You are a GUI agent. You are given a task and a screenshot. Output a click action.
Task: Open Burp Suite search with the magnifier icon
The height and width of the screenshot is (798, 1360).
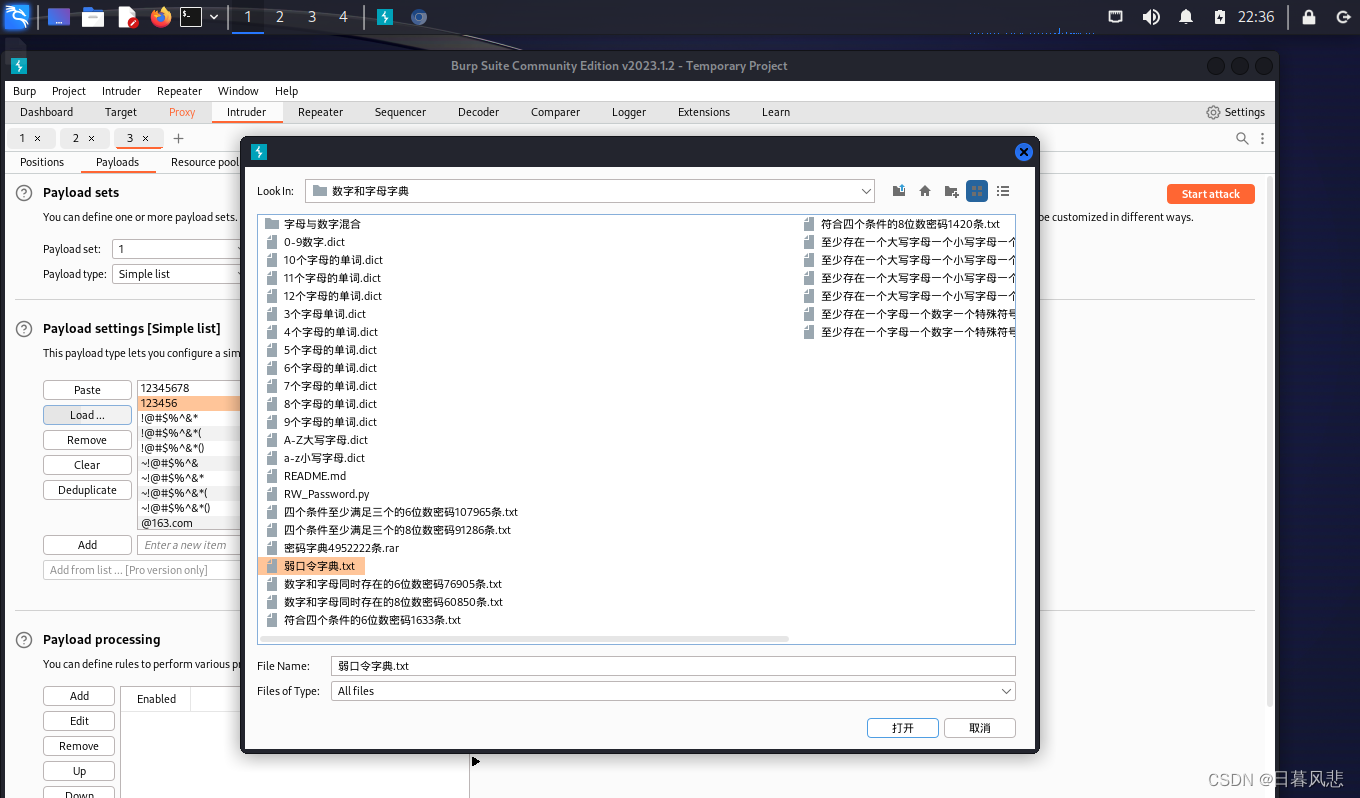pyautogui.click(x=1241, y=138)
